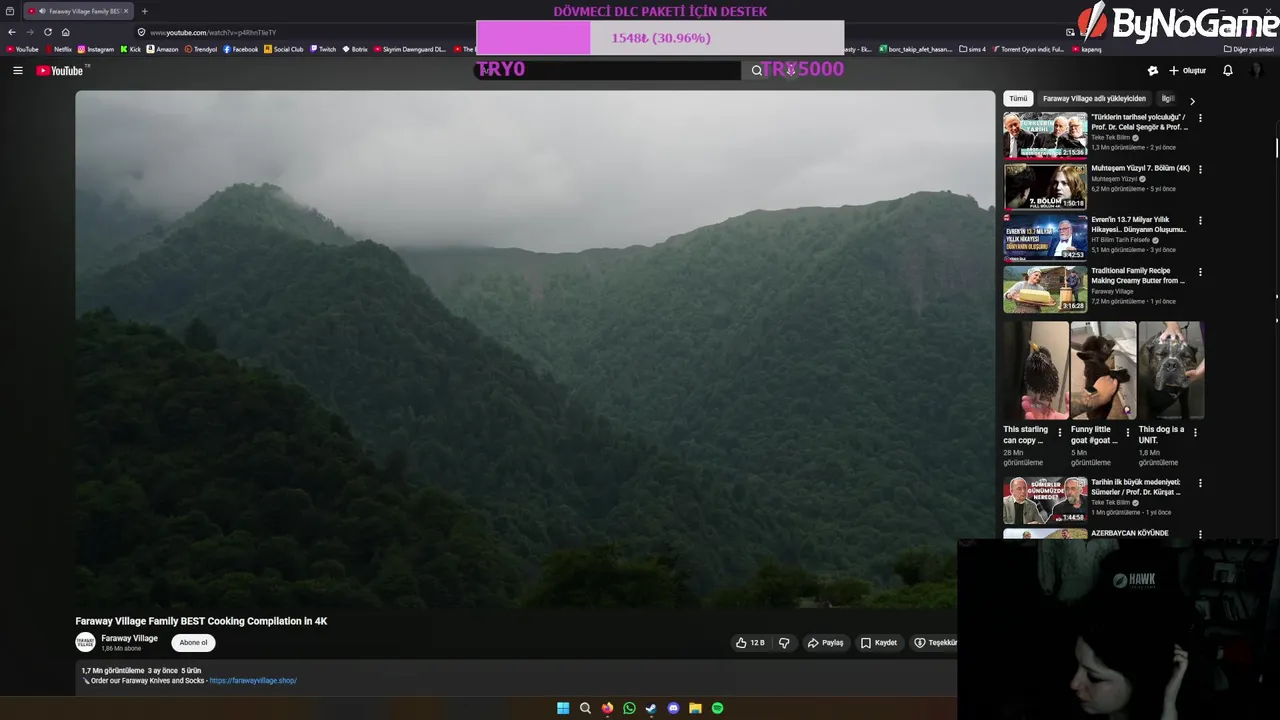Open Spotify from the taskbar
The width and height of the screenshot is (1280, 720).
click(x=717, y=708)
